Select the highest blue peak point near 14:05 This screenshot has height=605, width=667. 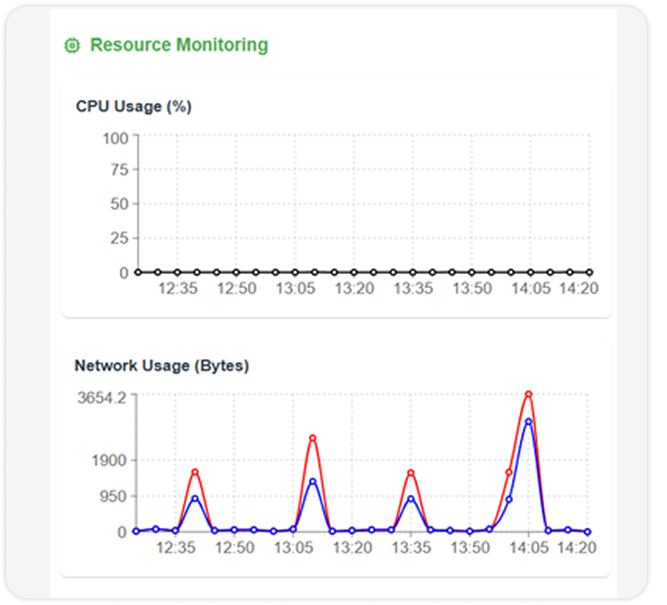[529, 421]
